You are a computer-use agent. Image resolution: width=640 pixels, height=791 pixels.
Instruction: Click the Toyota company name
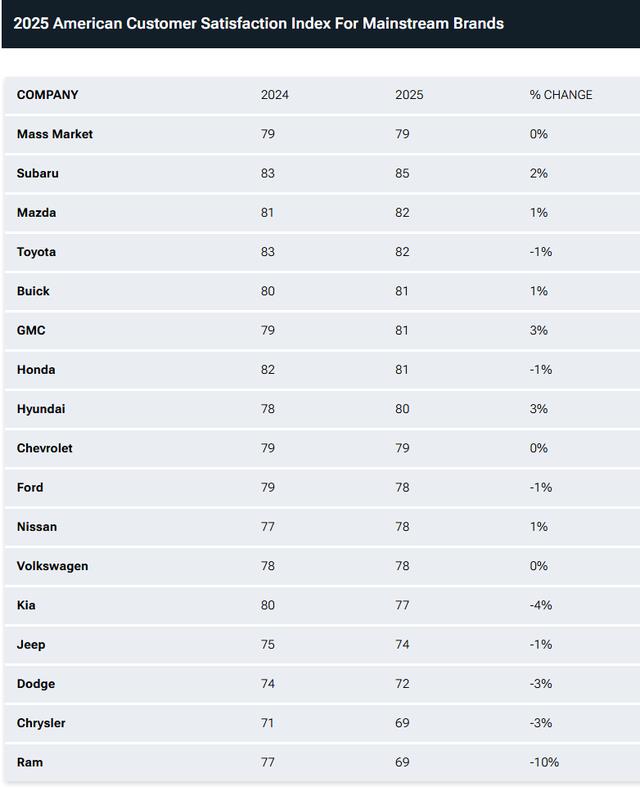point(37,252)
